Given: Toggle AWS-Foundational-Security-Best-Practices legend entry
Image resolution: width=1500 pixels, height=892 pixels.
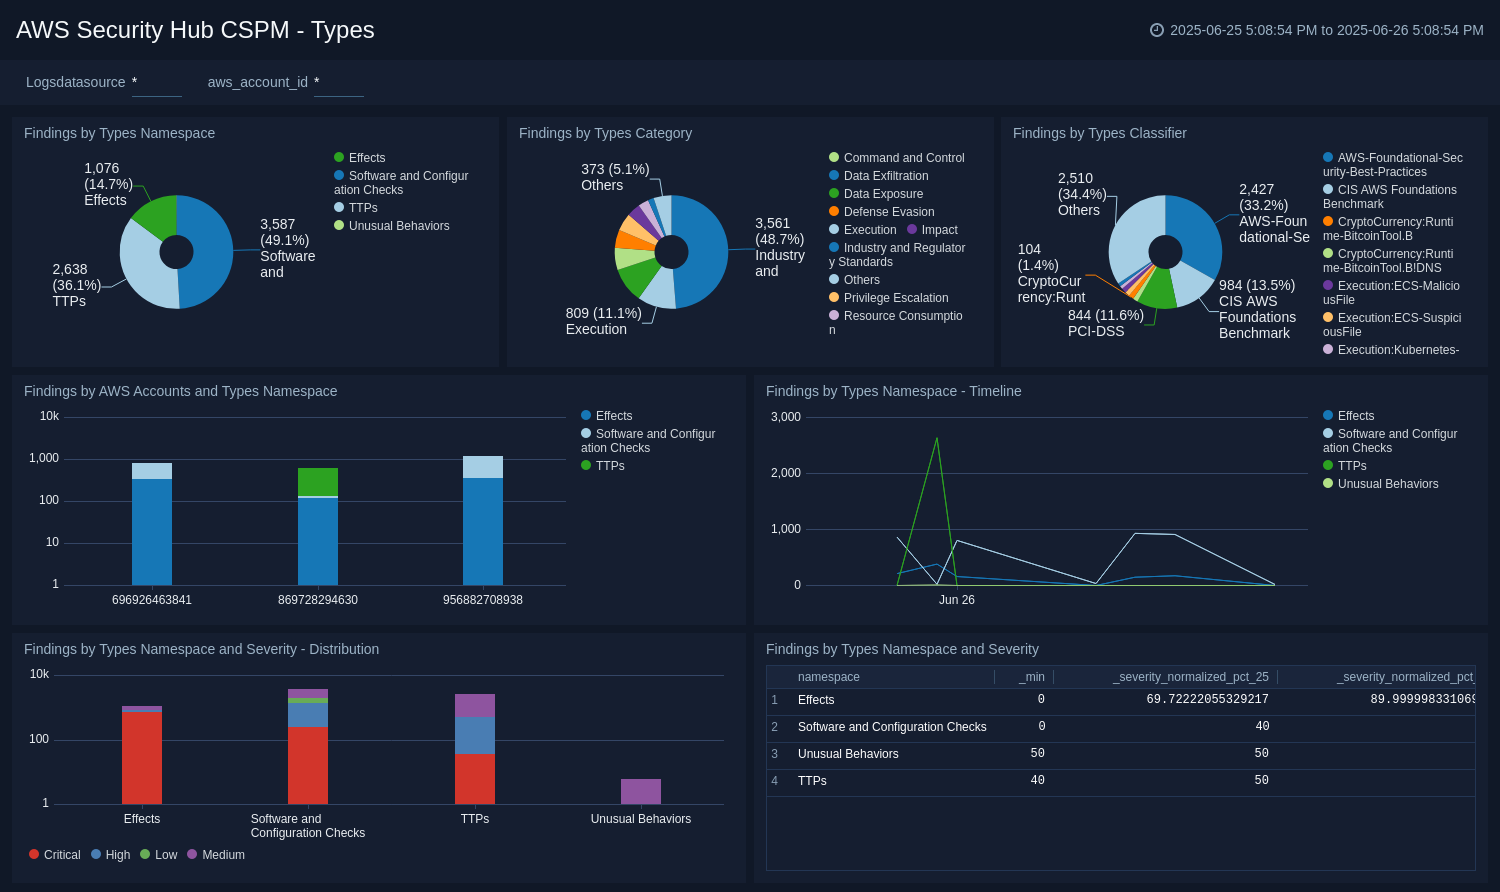Looking at the screenshot, I should pos(1393,165).
